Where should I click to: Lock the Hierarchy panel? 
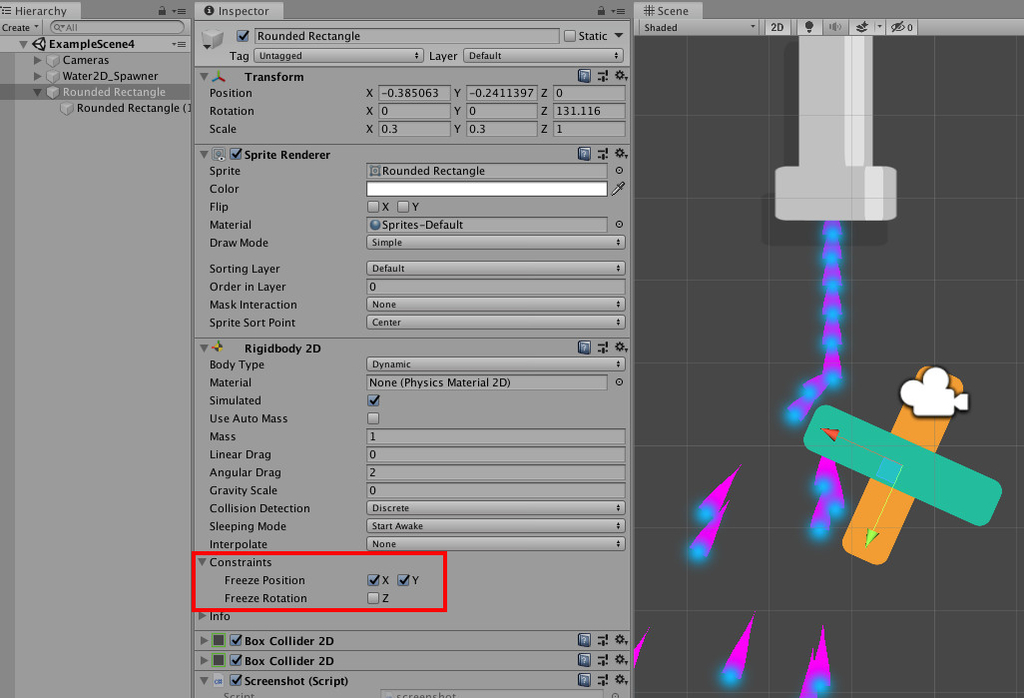[x=162, y=10]
